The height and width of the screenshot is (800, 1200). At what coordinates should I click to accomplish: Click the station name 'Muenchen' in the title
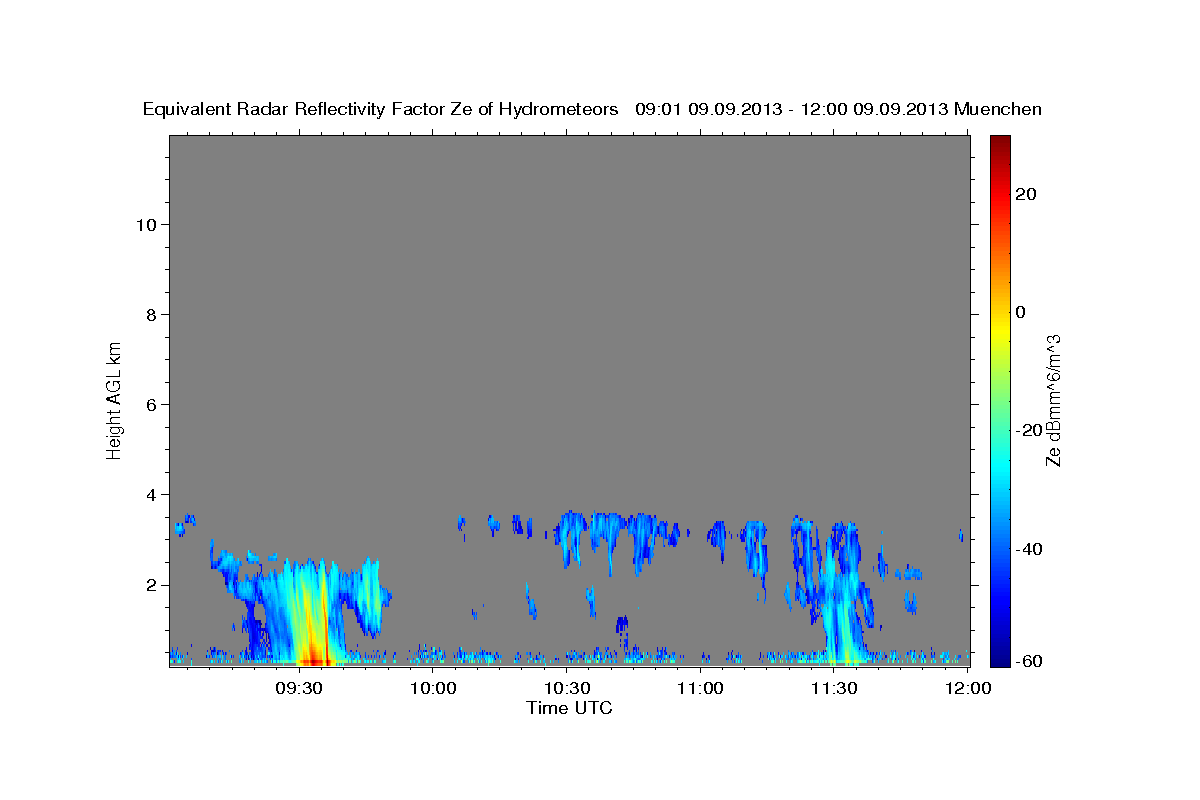999,109
